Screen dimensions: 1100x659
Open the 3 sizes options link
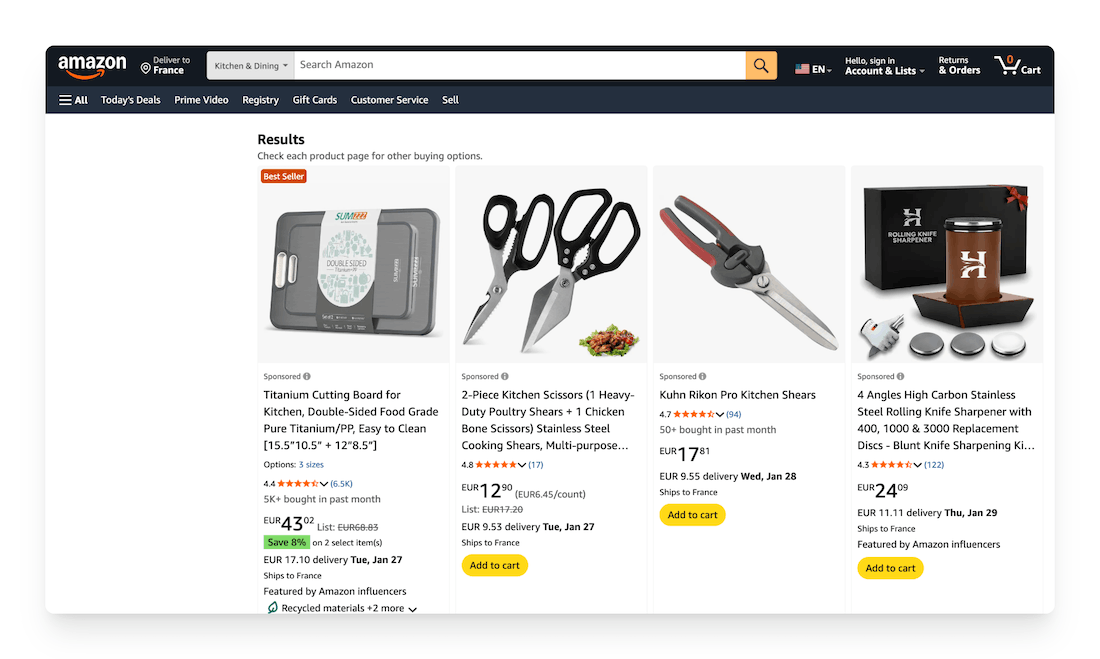[311, 465]
